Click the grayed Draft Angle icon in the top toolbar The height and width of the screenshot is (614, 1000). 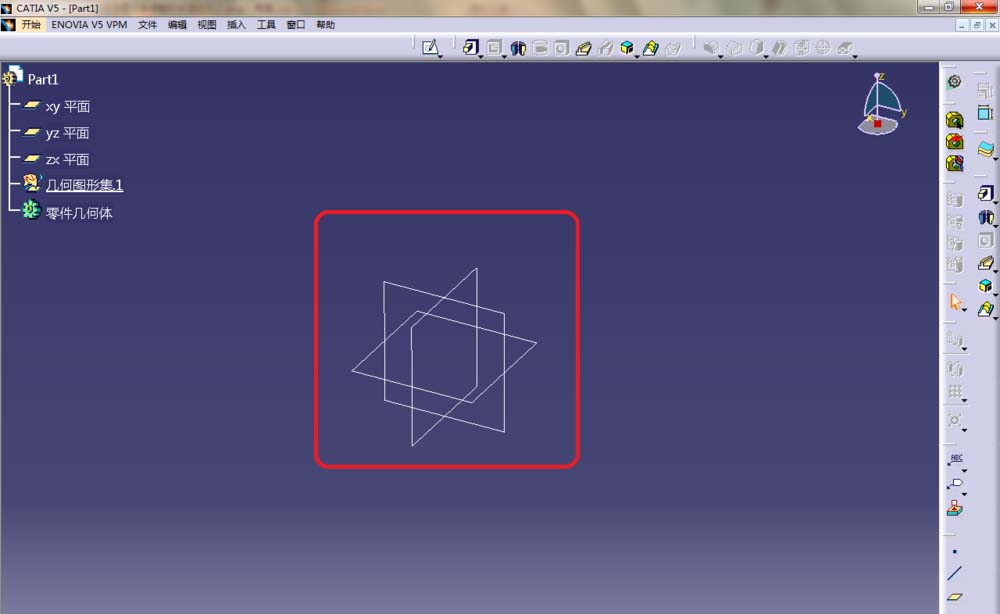tap(756, 48)
